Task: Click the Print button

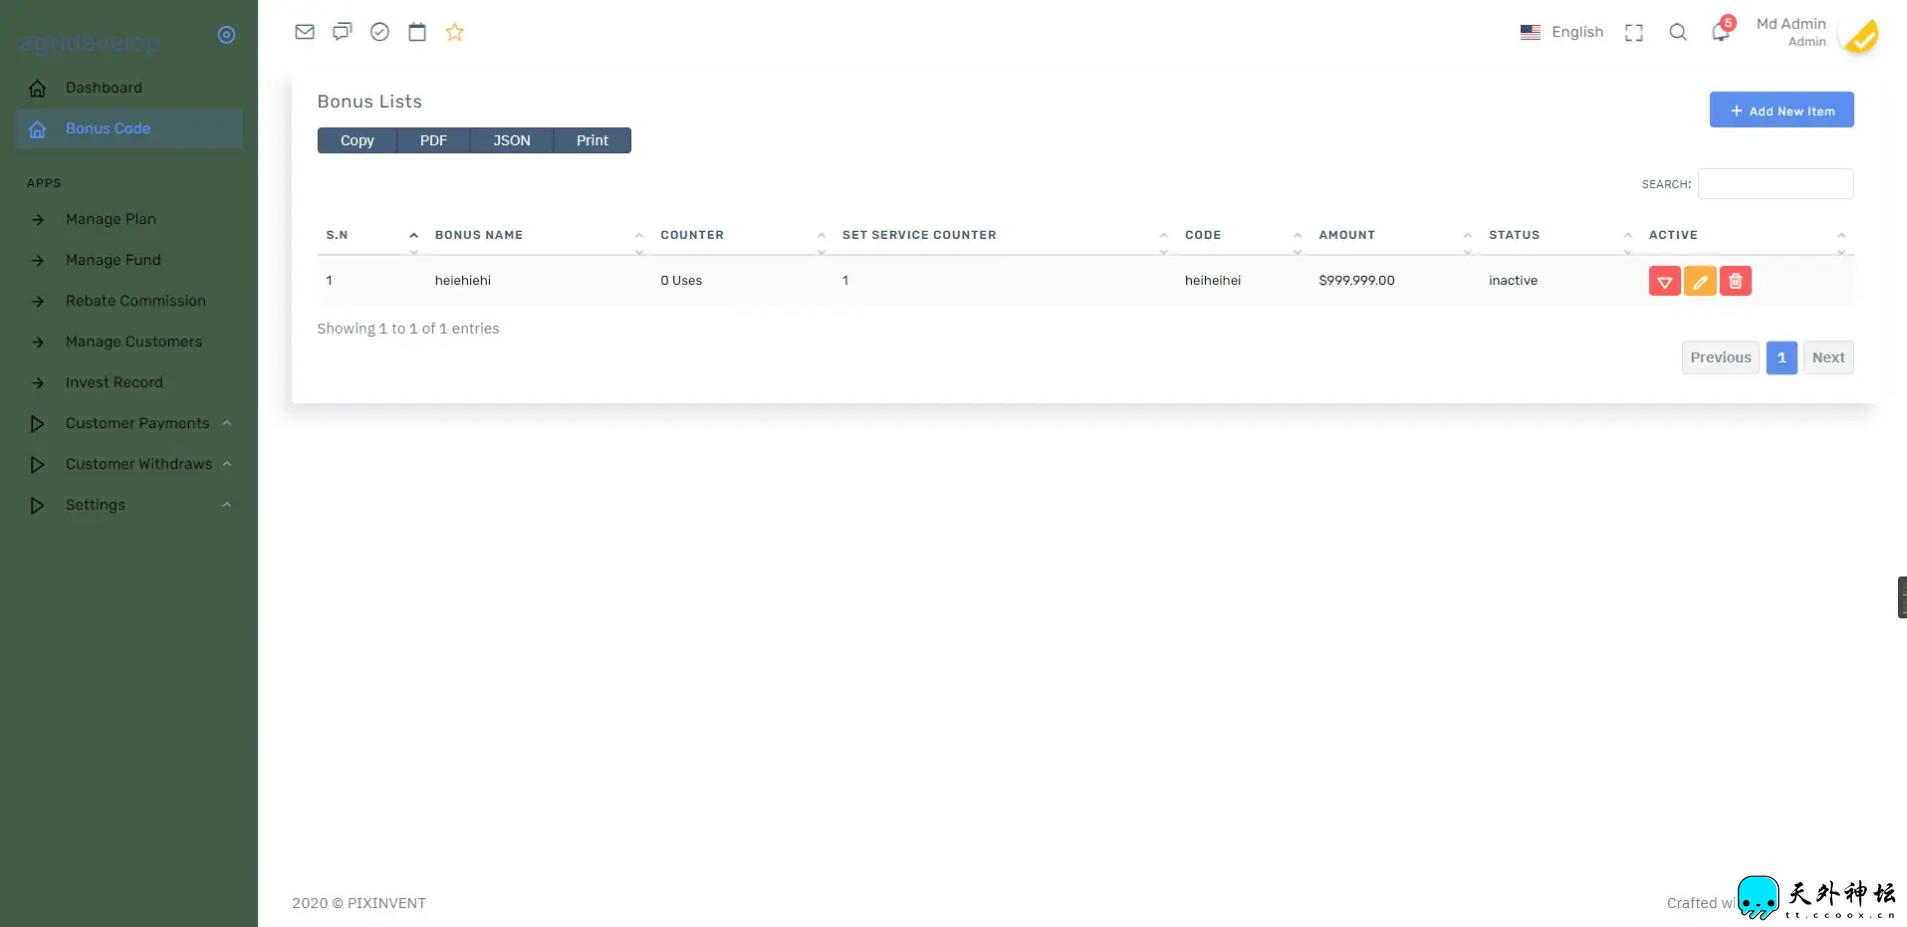Action: tap(592, 140)
